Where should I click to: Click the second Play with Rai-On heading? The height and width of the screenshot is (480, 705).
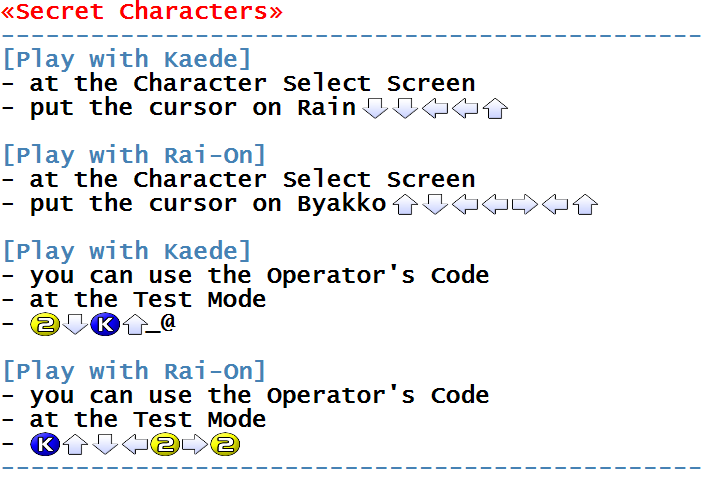(x=134, y=371)
